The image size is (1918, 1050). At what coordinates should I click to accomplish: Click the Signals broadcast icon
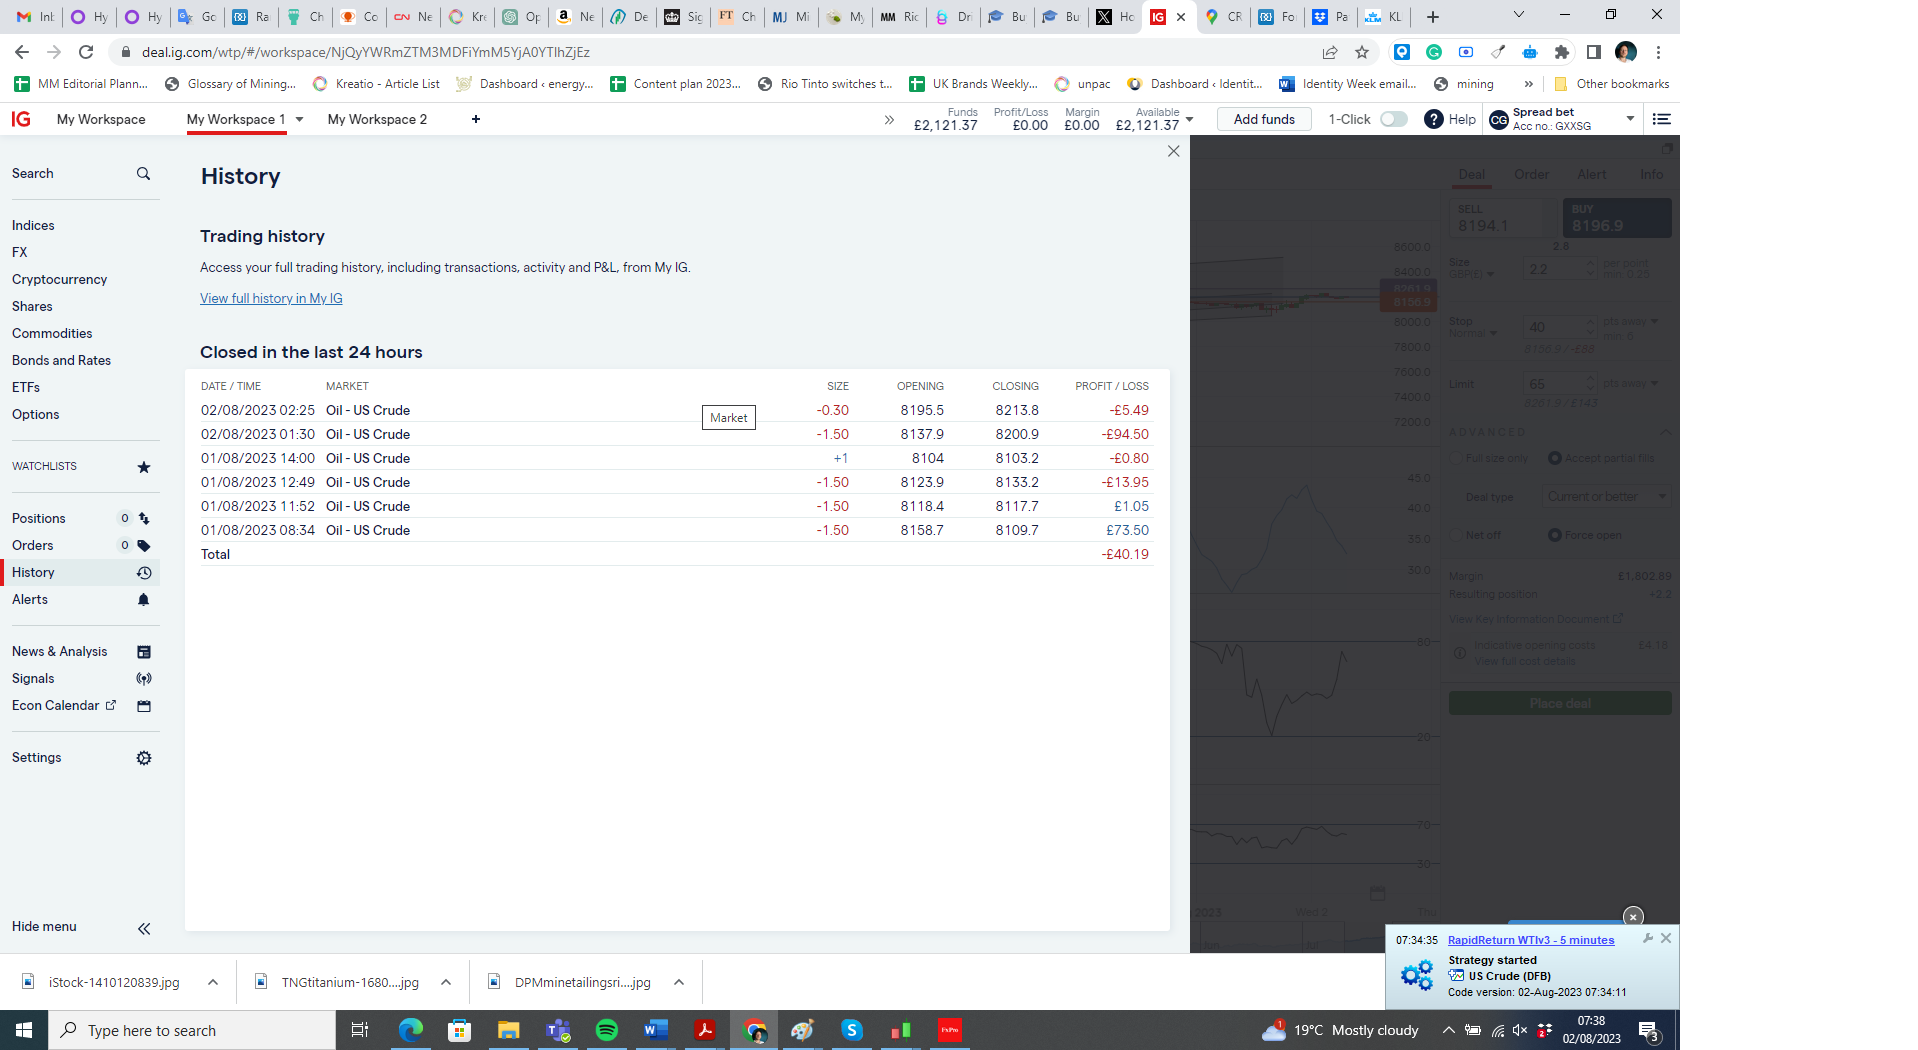coord(144,679)
